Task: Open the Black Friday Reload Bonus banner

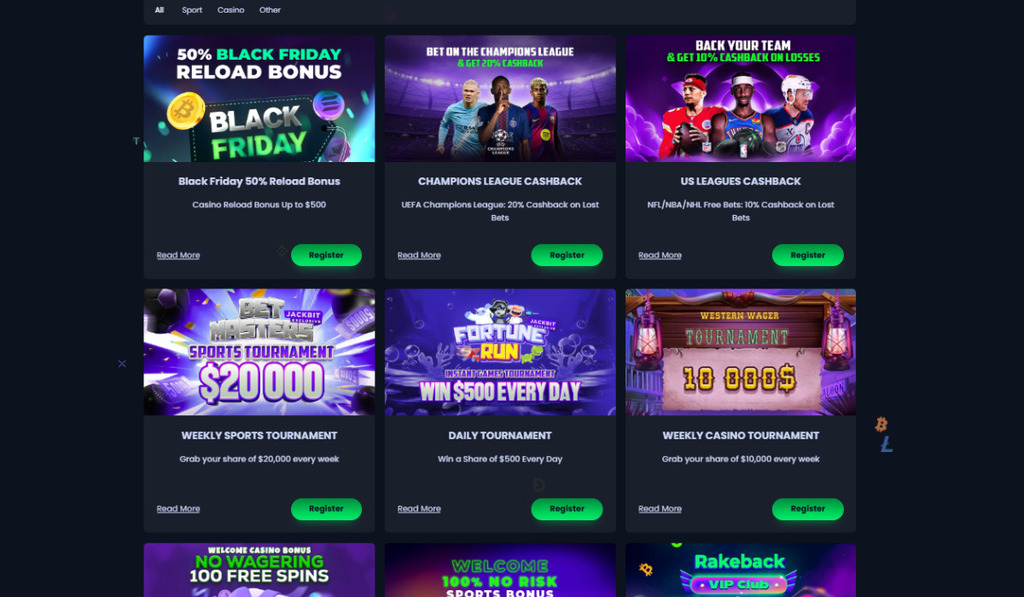Action: 259,99
